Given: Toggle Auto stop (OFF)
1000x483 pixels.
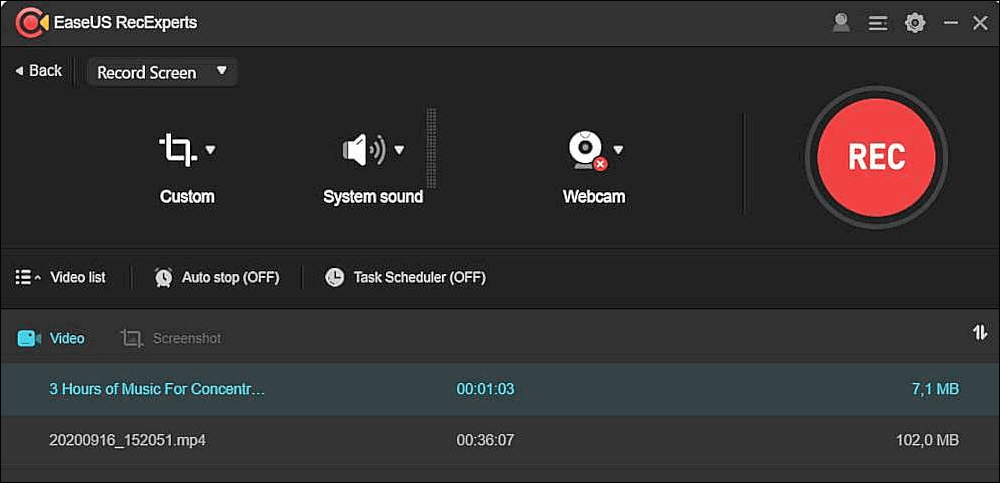Looking at the screenshot, I should 217,277.
